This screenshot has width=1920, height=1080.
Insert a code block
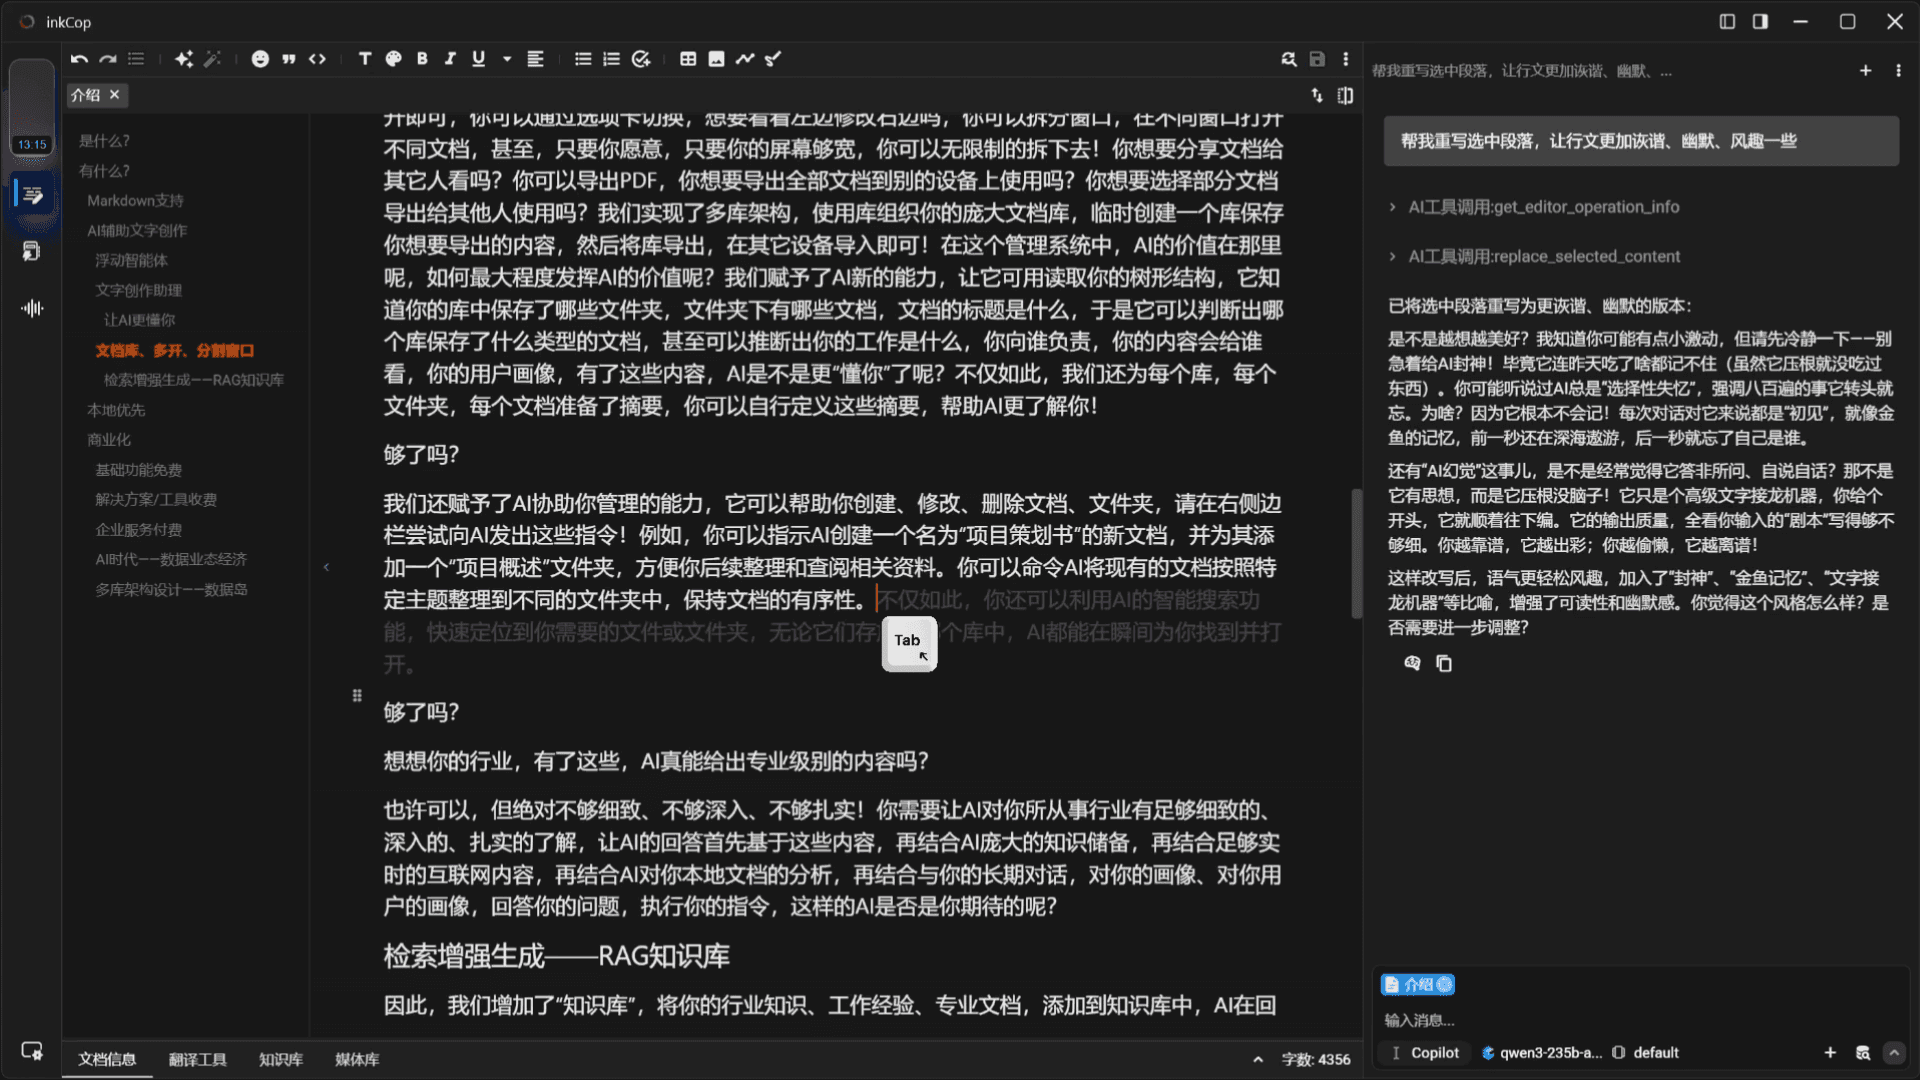318,59
